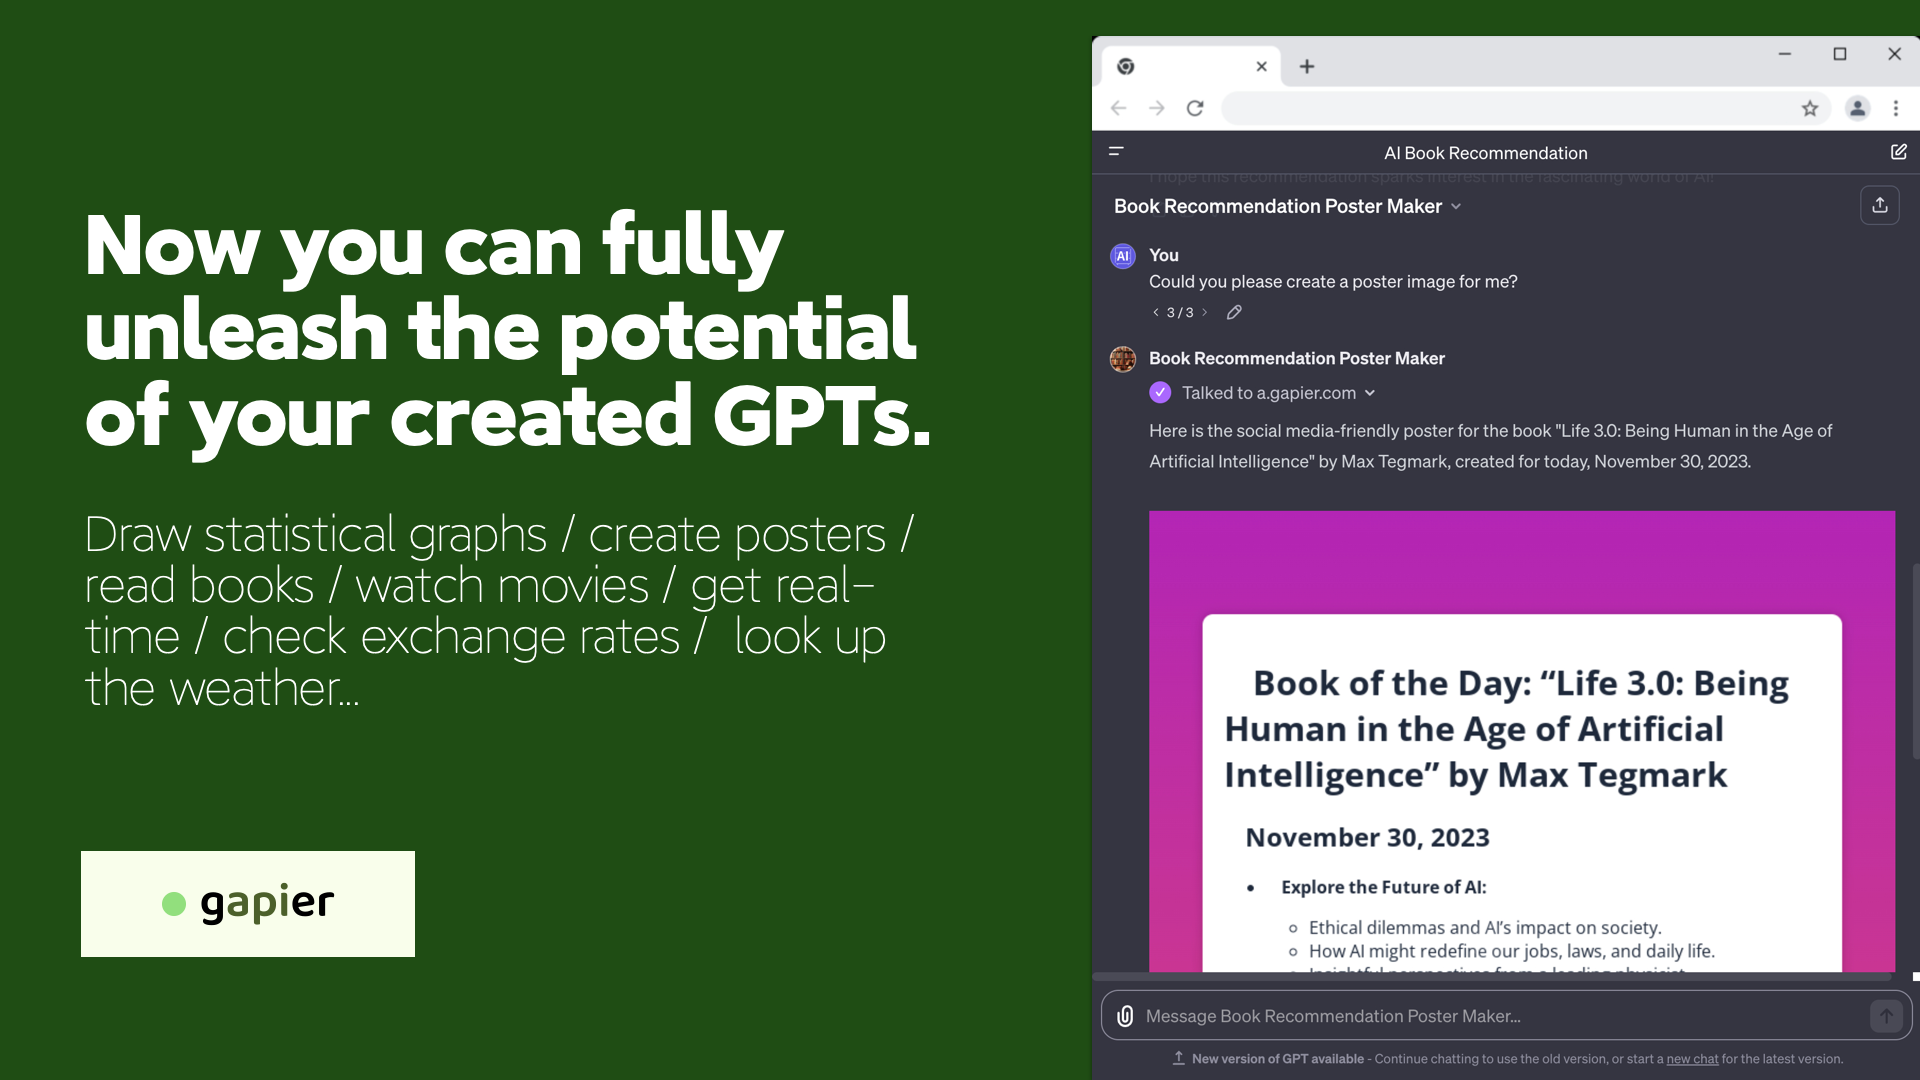Go to next message version arrow
This screenshot has width=1920, height=1080.
point(1204,312)
